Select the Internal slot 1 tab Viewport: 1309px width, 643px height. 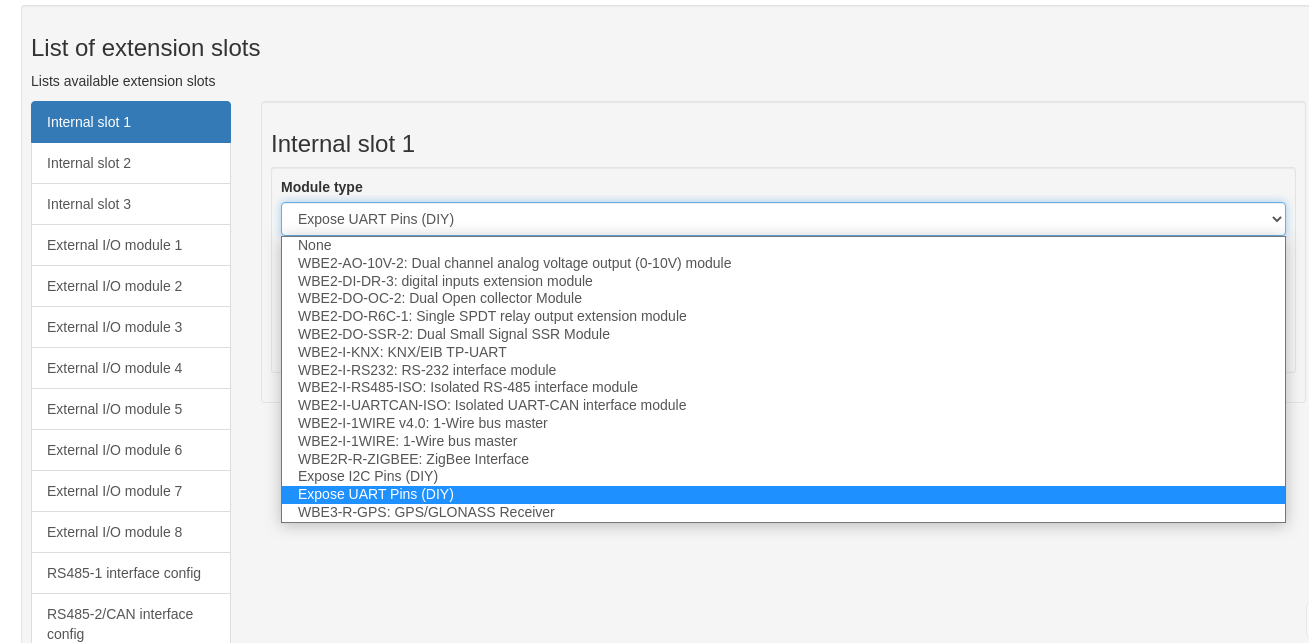click(x=131, y=122)
